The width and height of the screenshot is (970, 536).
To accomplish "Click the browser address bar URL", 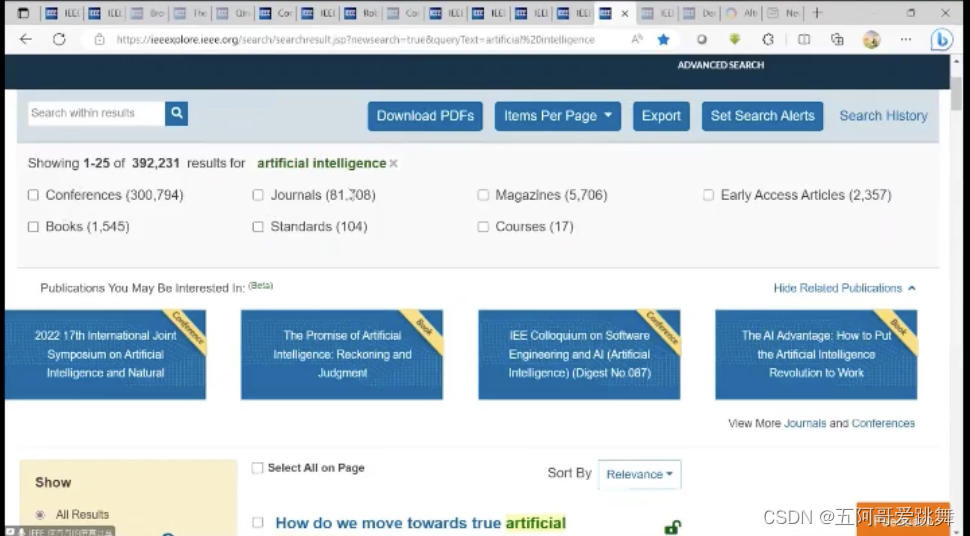I will (x=355, y=40).
